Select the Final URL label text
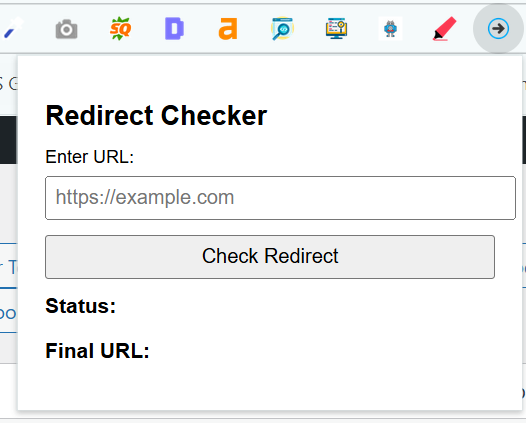526x423 pixels. click(x=97, y=351)
